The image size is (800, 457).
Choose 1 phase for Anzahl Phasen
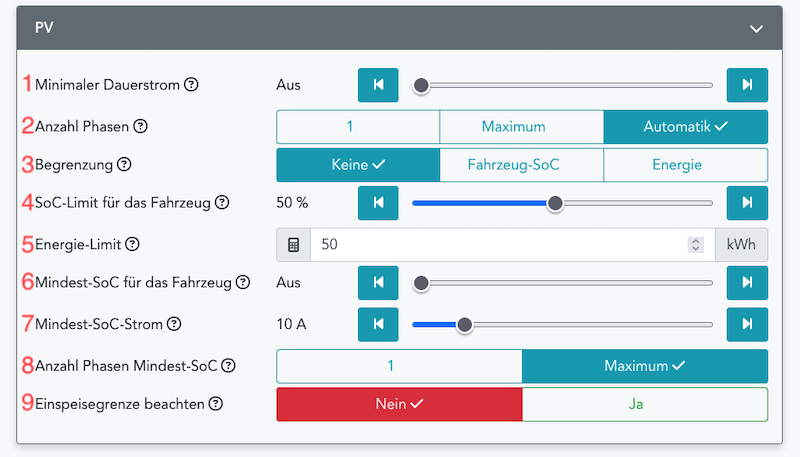click(x=357, y=127)
